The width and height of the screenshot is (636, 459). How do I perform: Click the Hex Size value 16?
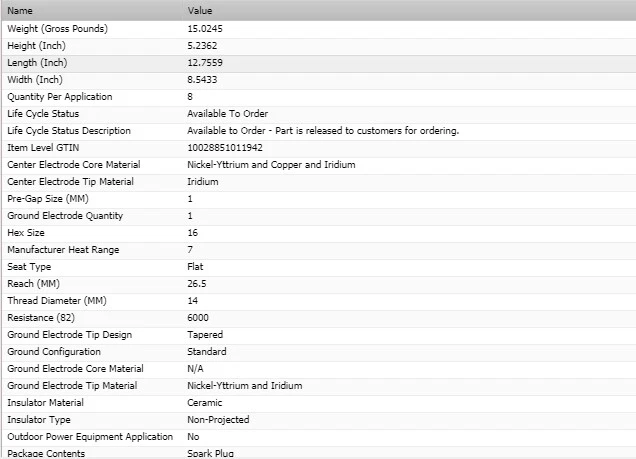tap(192, 233)
